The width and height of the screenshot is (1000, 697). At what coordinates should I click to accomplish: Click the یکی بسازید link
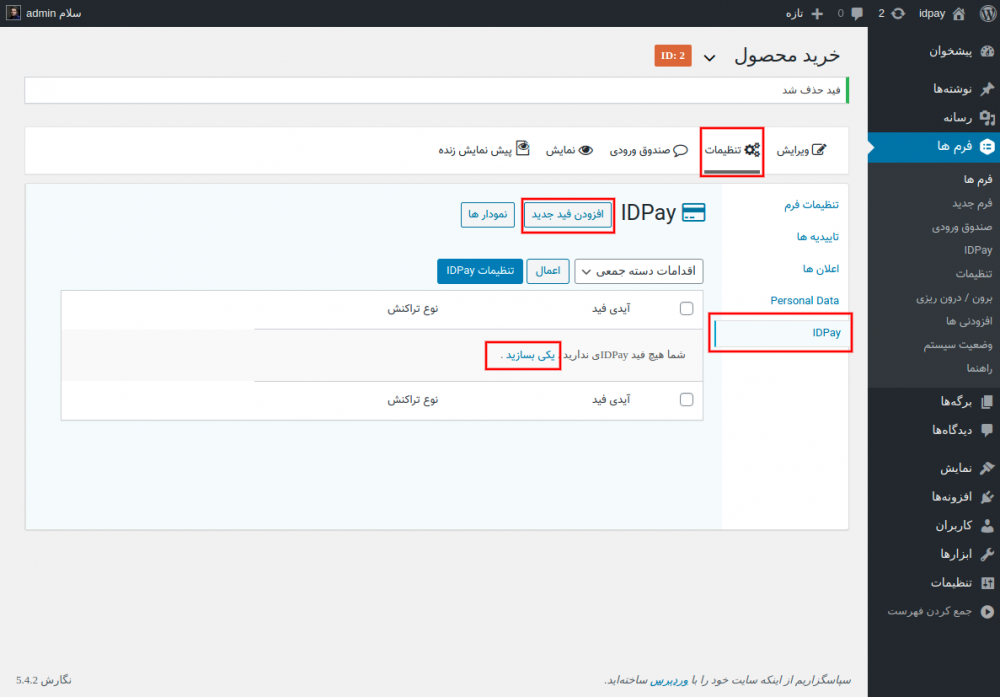[524, 355]
